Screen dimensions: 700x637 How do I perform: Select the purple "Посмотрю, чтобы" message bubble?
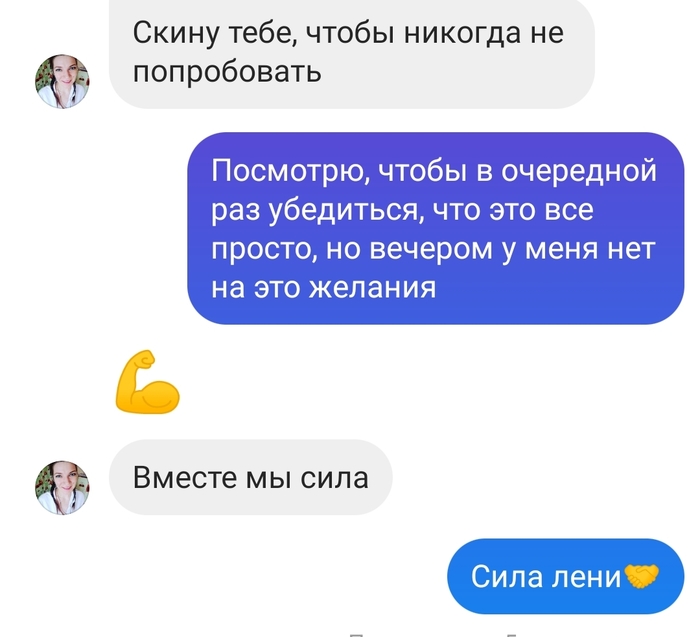(x=436, y=228)
